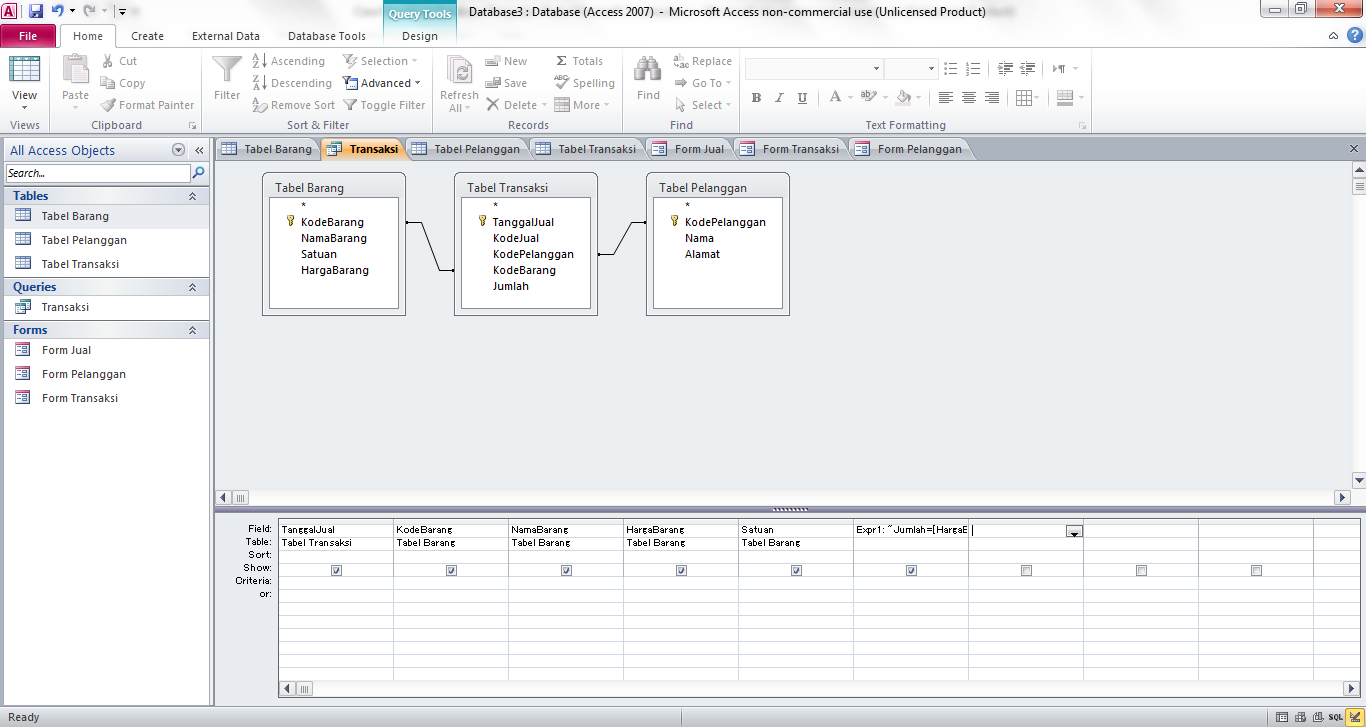This screenshot has width=1366, height=727.
Task: Open the font size combo box
Action: point(911,69)
